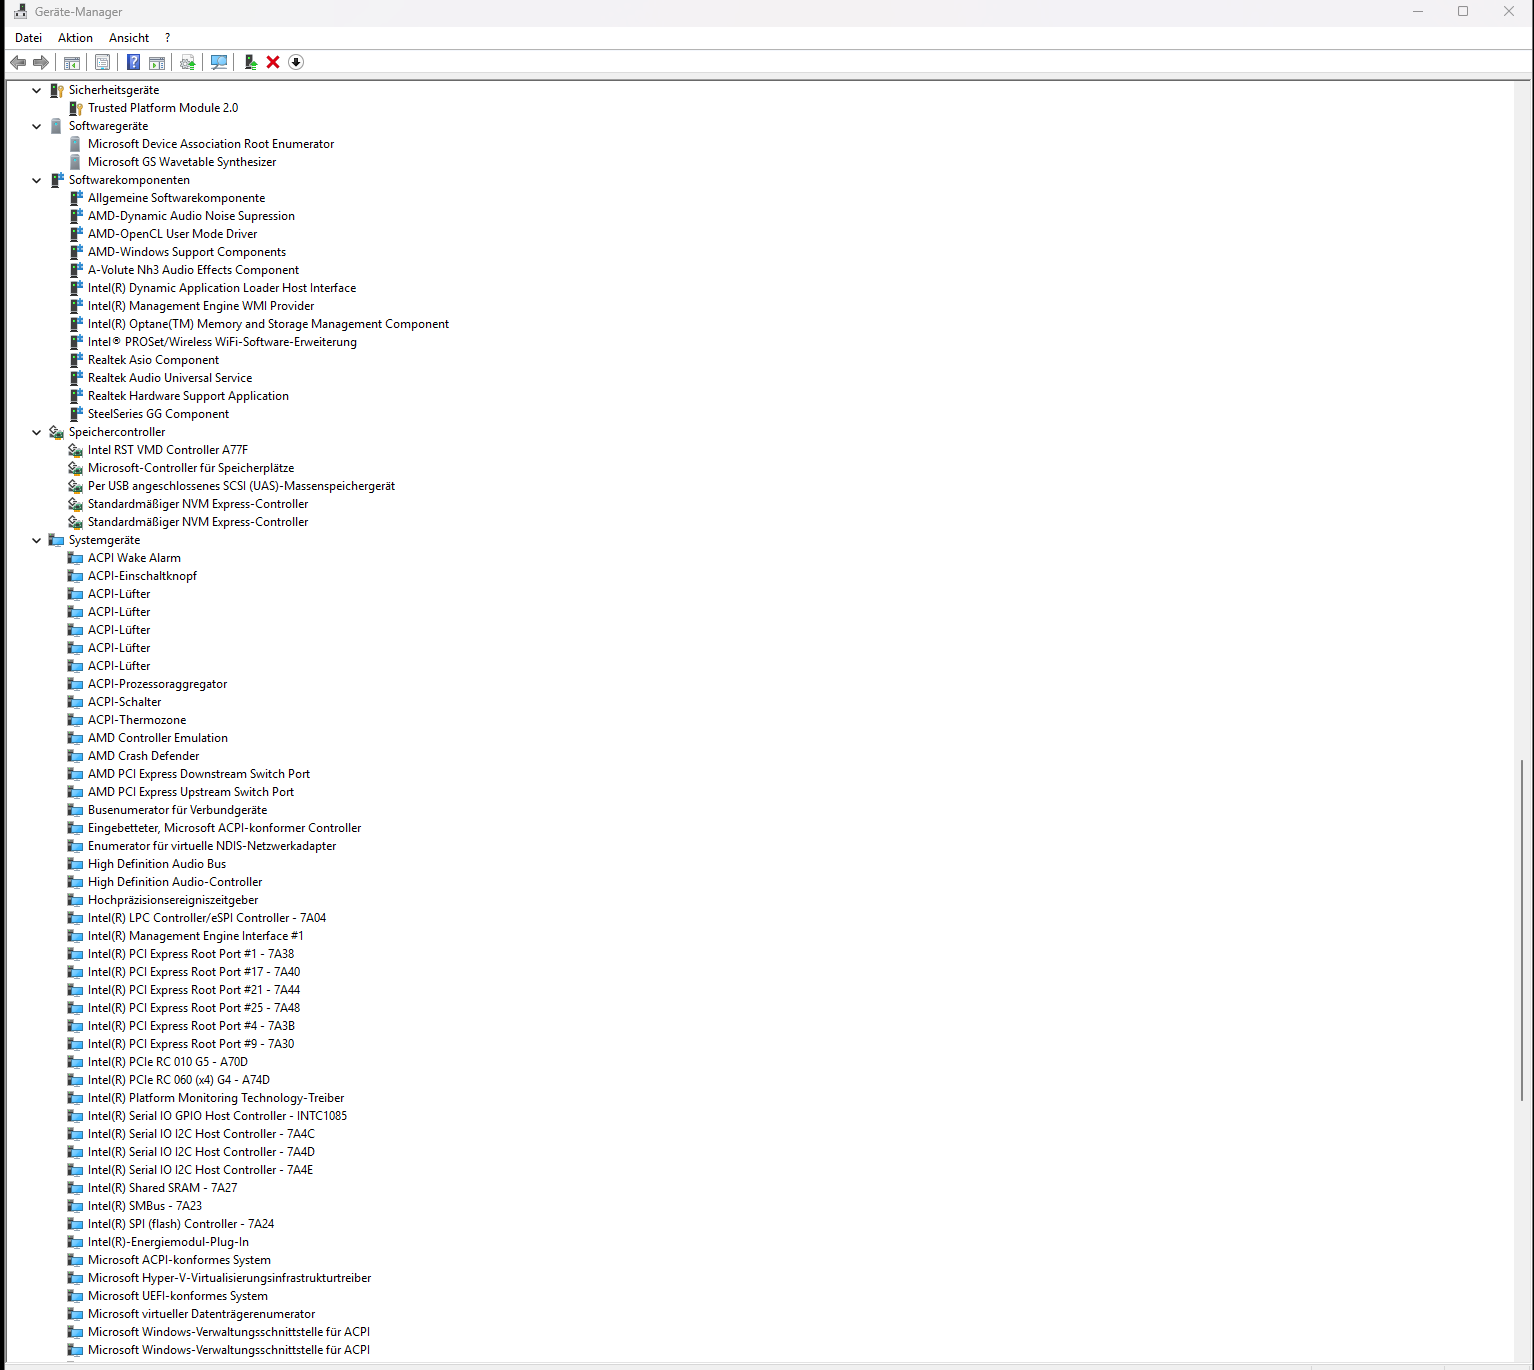Click the red X uninstall device icon
1534x1370 pixels.
click(x=273, y=62)
